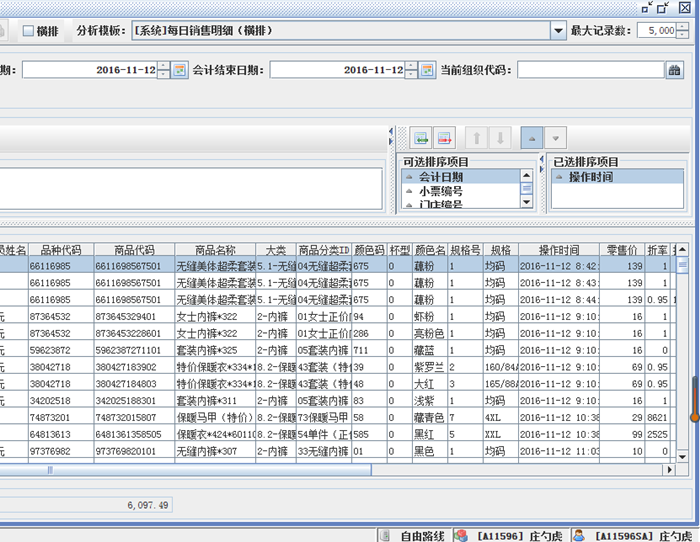Set descending sort order triangle button
The width and height of the screenshot is (700, 542).
point(556,137)
